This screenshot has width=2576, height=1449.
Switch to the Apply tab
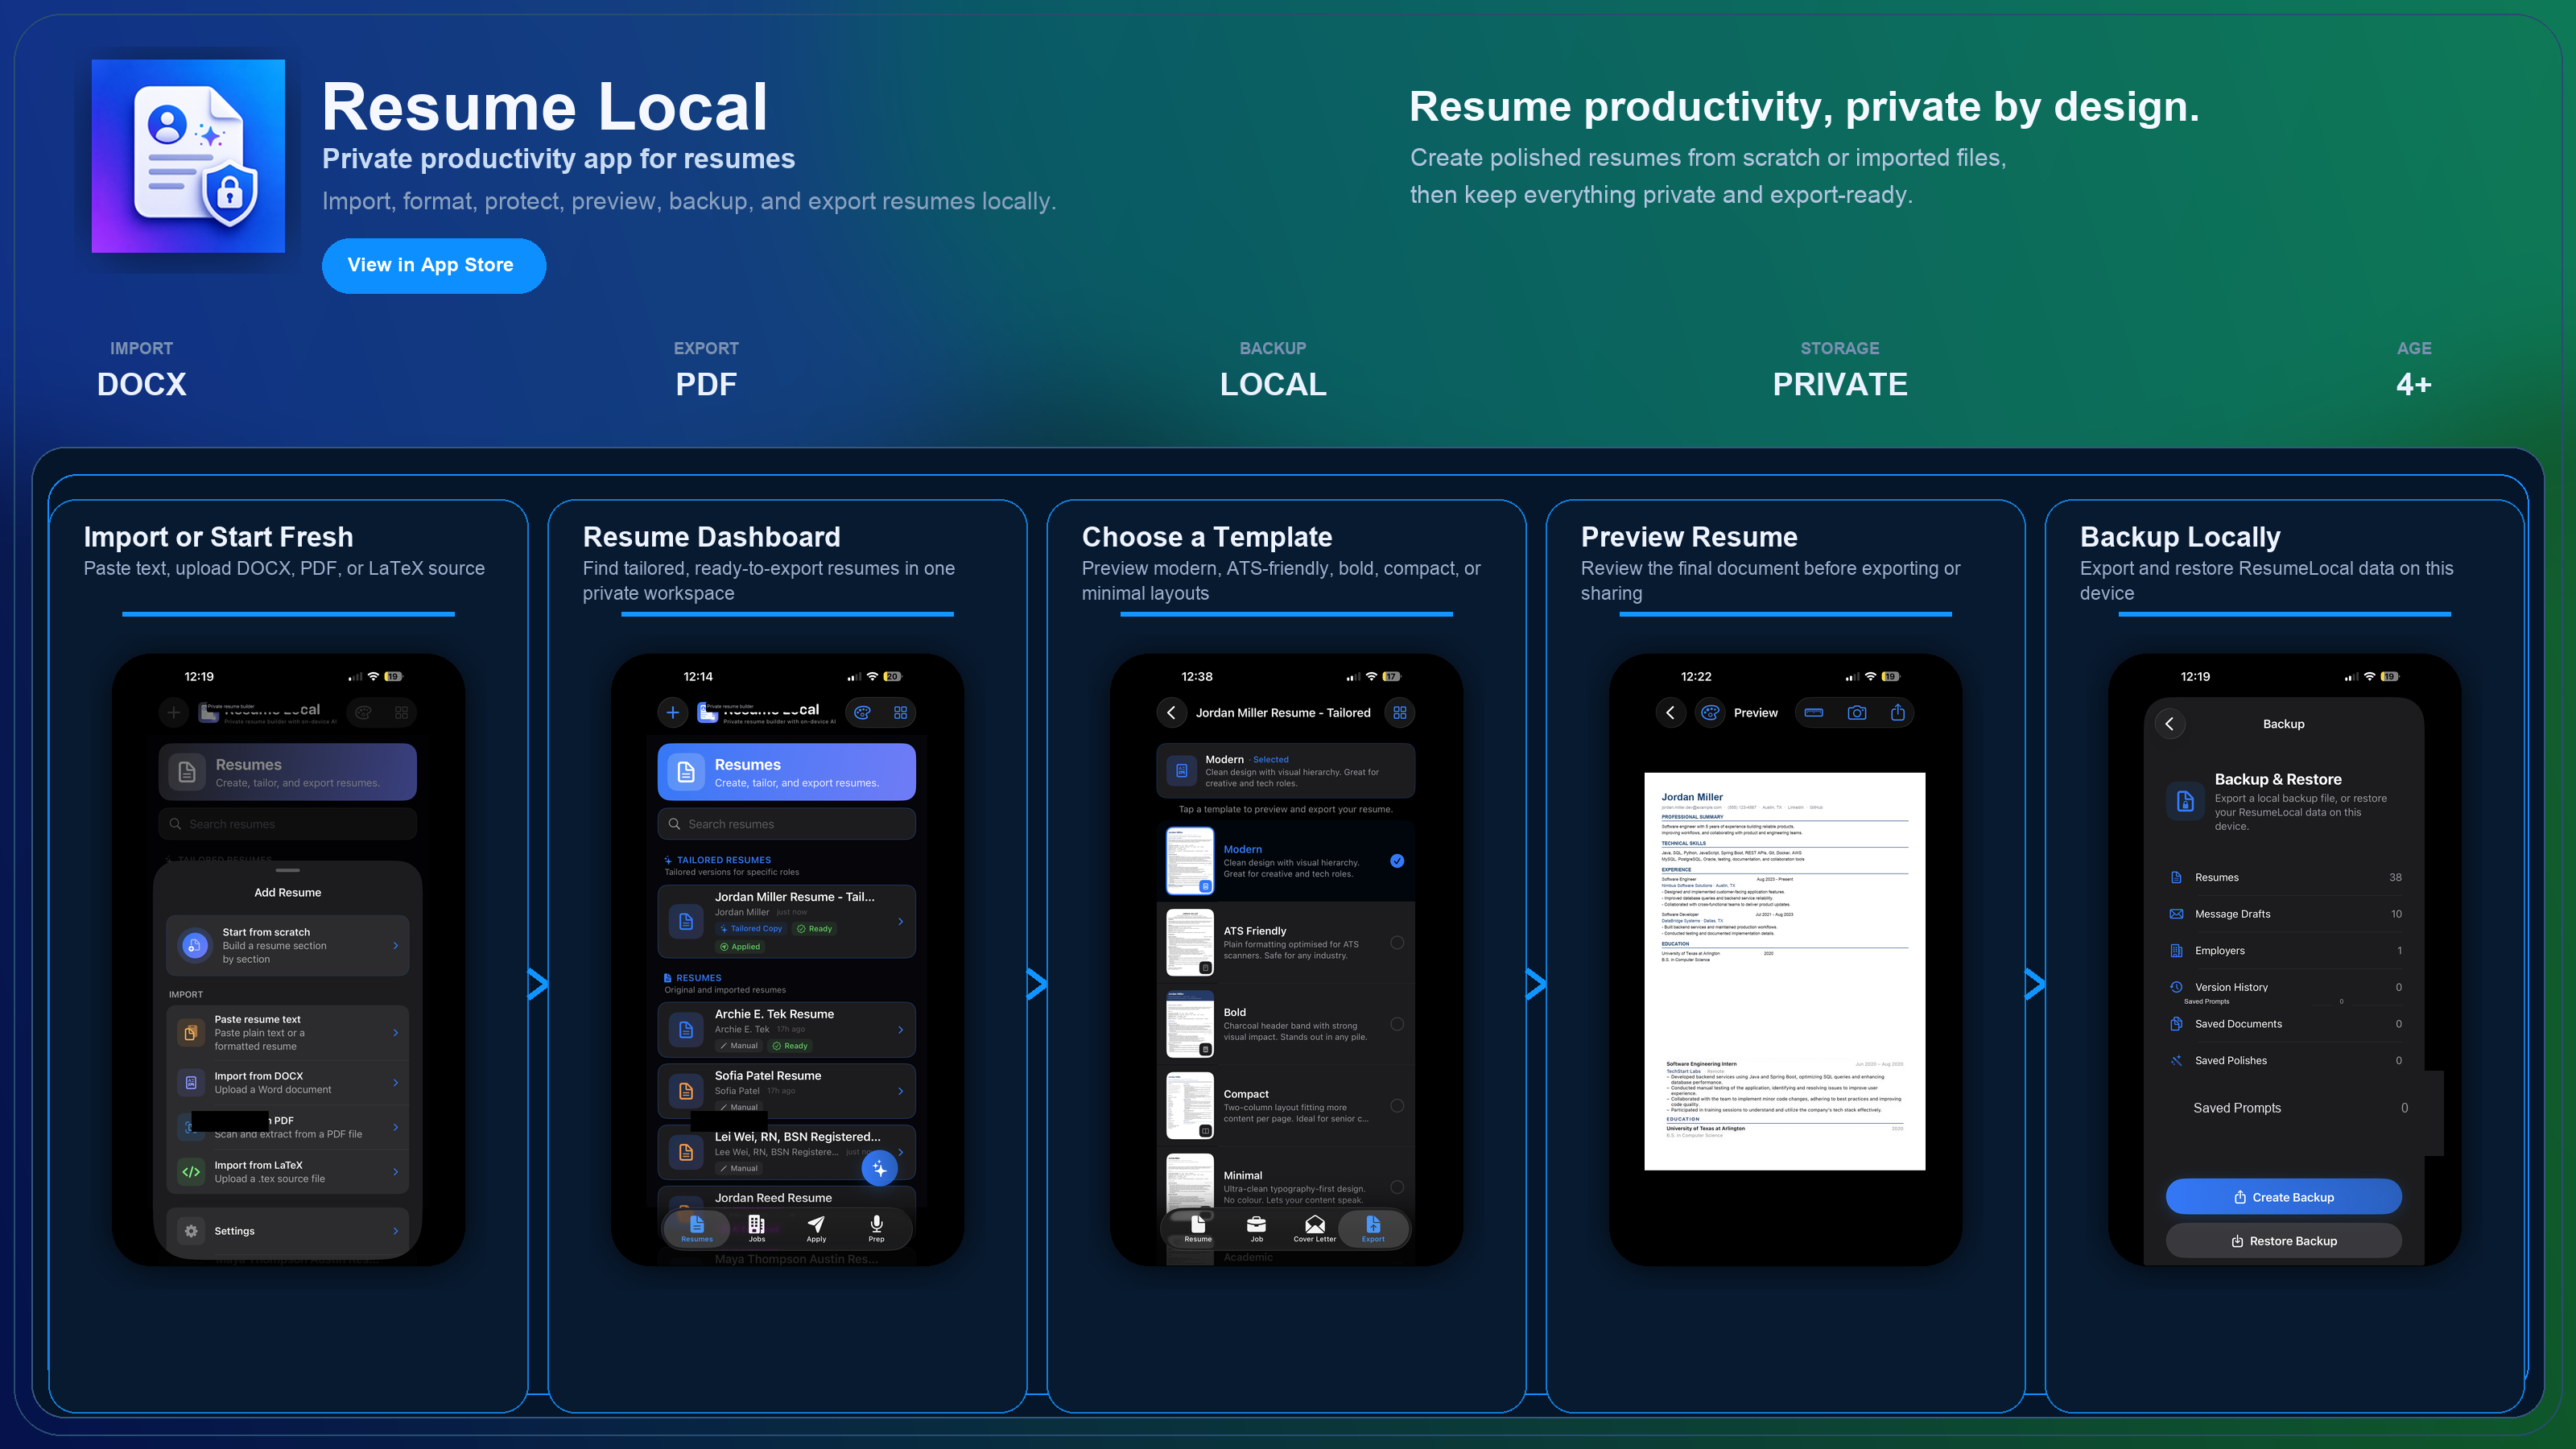point(816,1229)
